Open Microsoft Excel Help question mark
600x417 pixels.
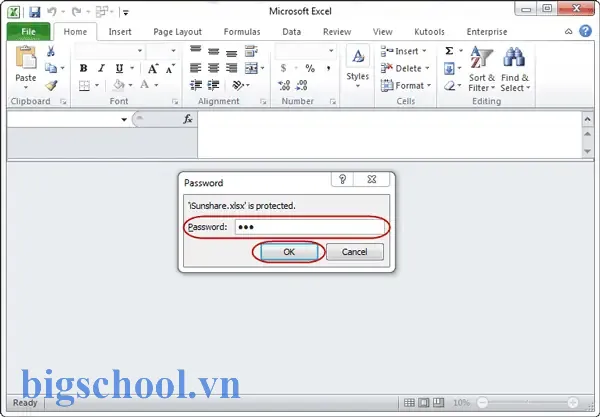(x=585, y=31)
